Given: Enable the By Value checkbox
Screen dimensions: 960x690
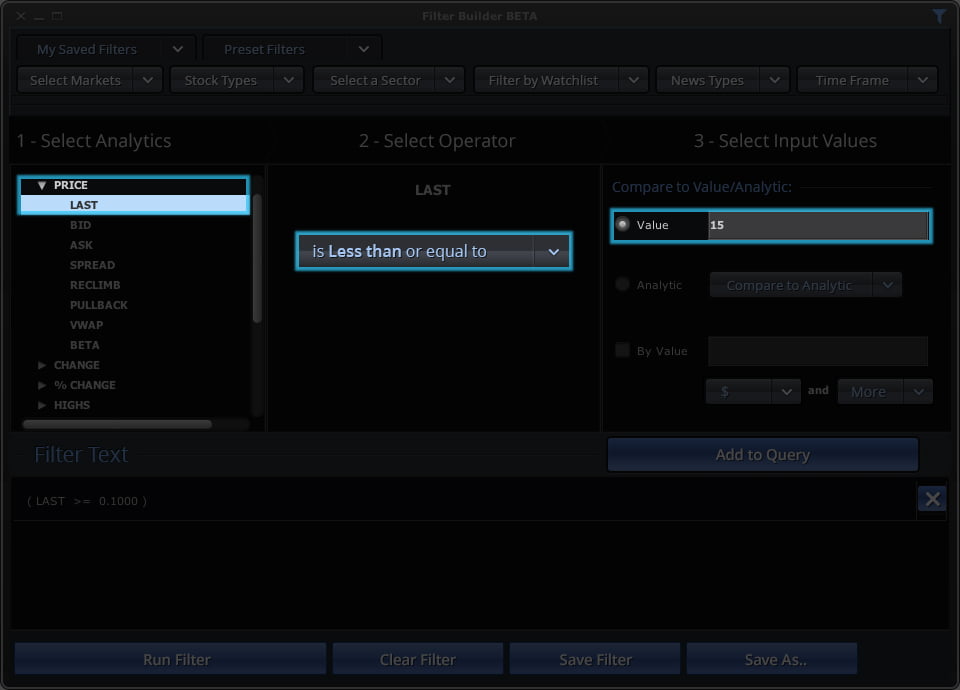Looking at the screenshot, I should coord(622,350).
